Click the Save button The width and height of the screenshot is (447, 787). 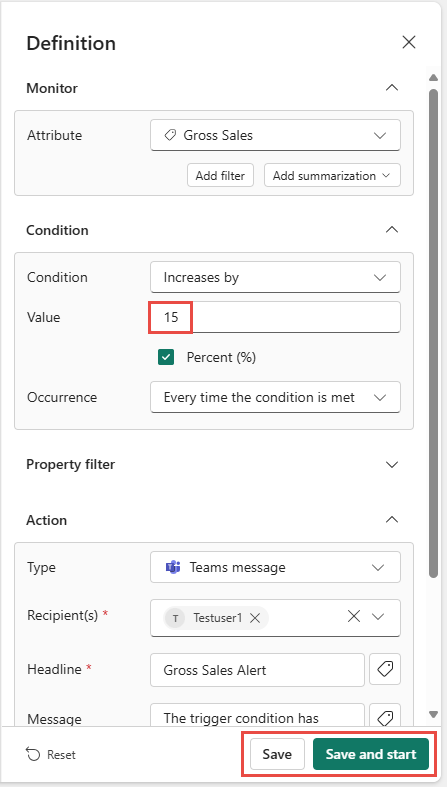click(x=277, y=754)
